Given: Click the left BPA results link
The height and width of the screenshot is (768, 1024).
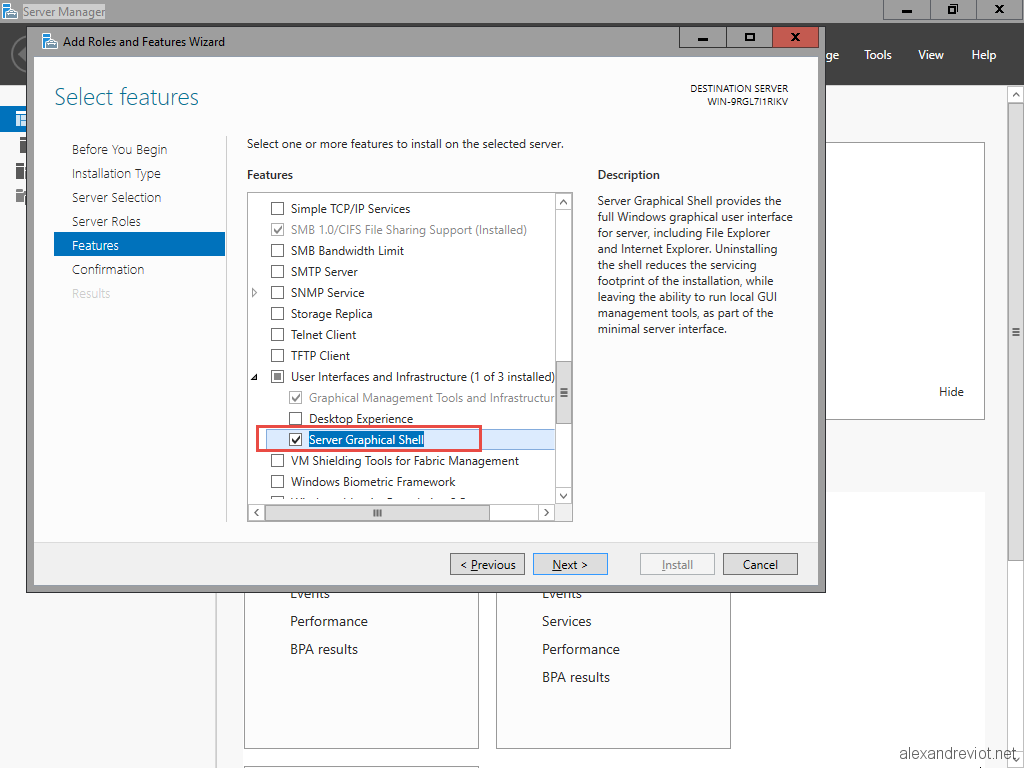Looking at the screenshot, I should pyautogui.click(x=324, y=649).
